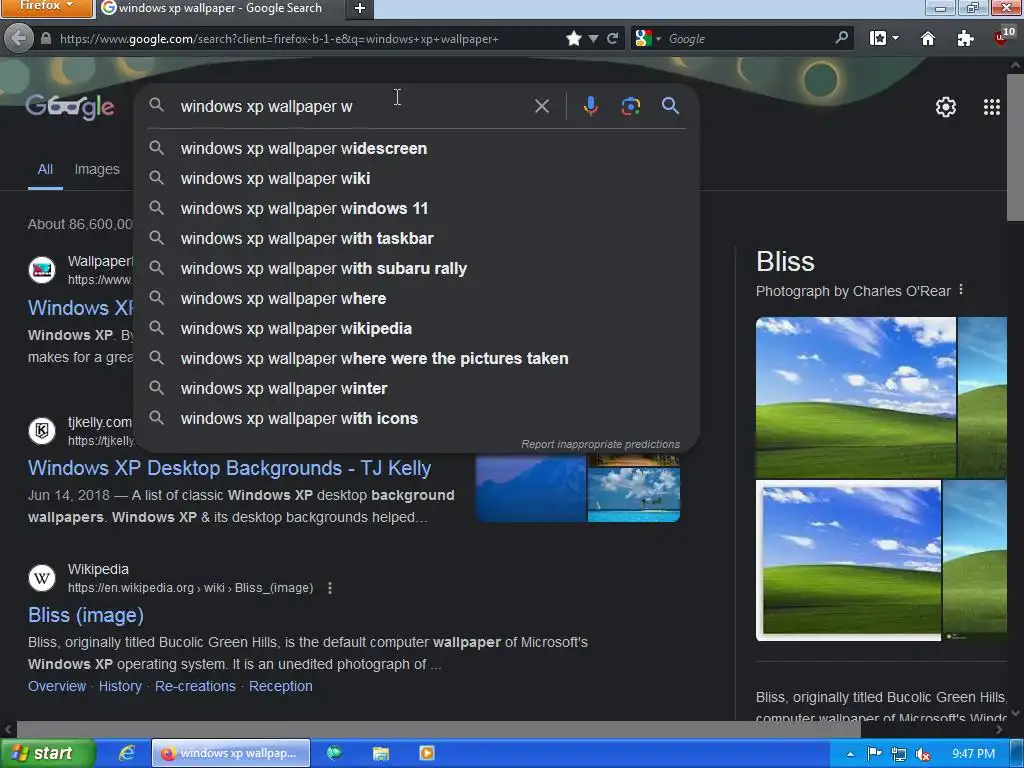
Task: Click the vertical page scrollbar thumb
Action: (1015, 147)
